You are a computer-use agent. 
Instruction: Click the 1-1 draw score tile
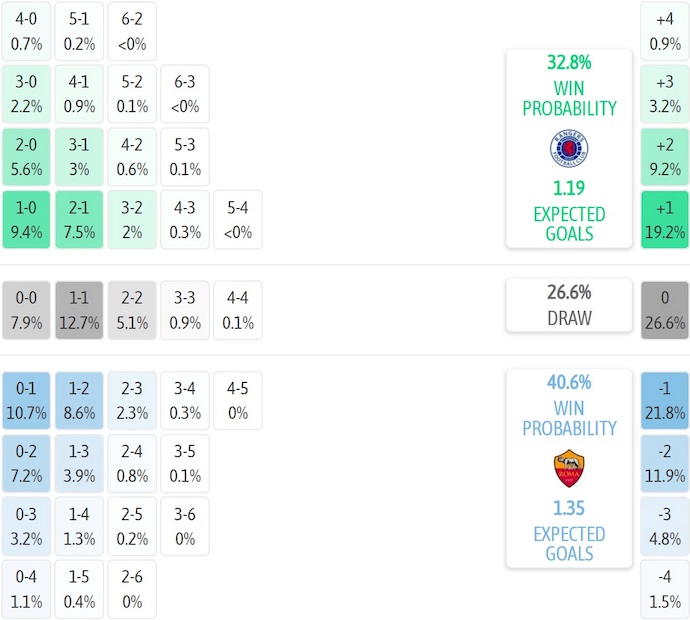coord(79,310)
